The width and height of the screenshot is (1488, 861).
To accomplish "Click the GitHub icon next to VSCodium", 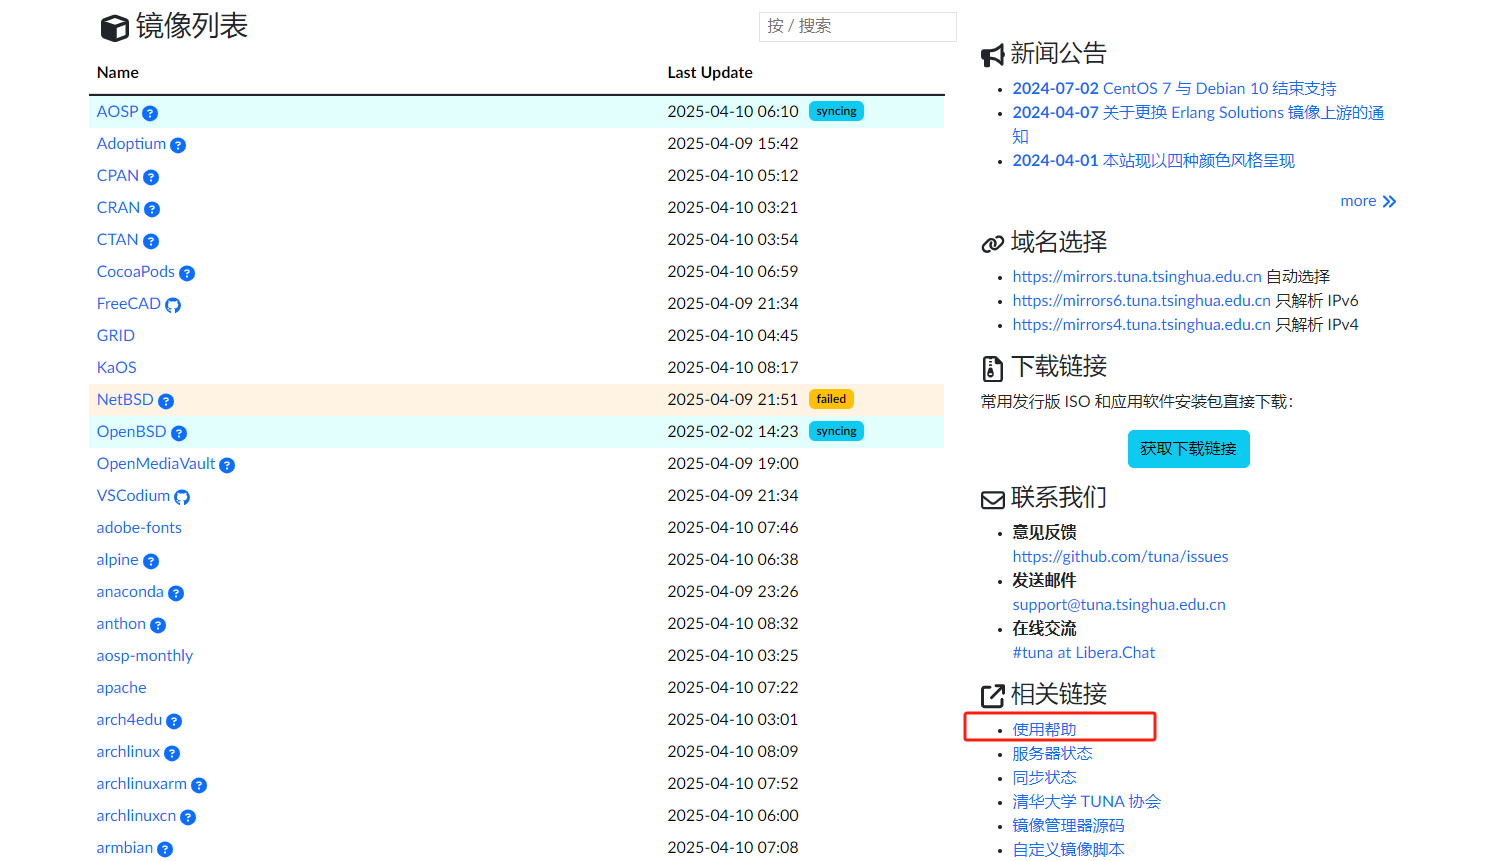I will [x=182, y=497].
